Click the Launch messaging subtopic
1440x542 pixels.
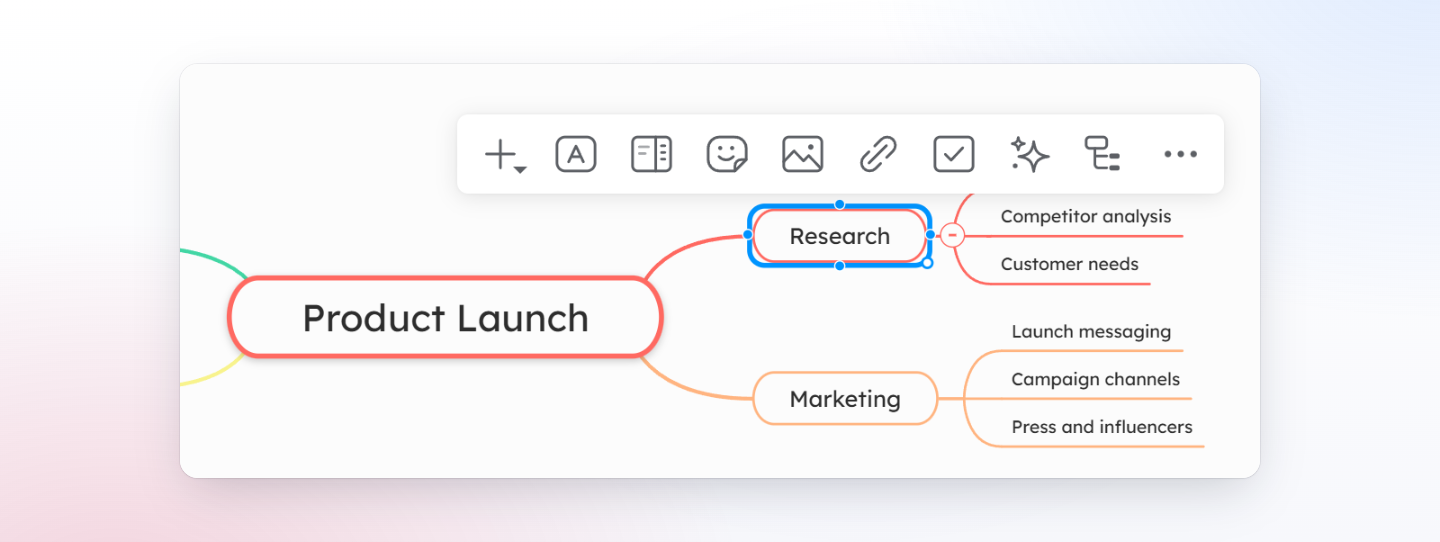(1091, 331)
